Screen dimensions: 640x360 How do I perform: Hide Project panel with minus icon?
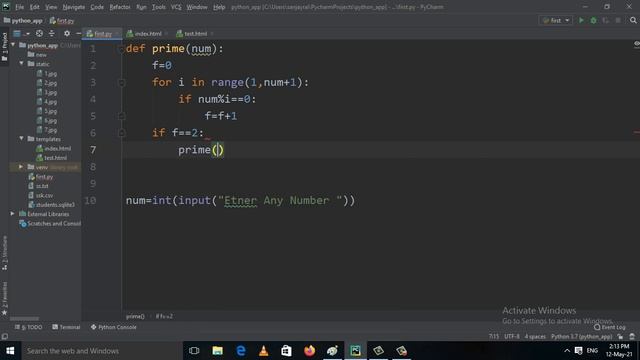78,33
